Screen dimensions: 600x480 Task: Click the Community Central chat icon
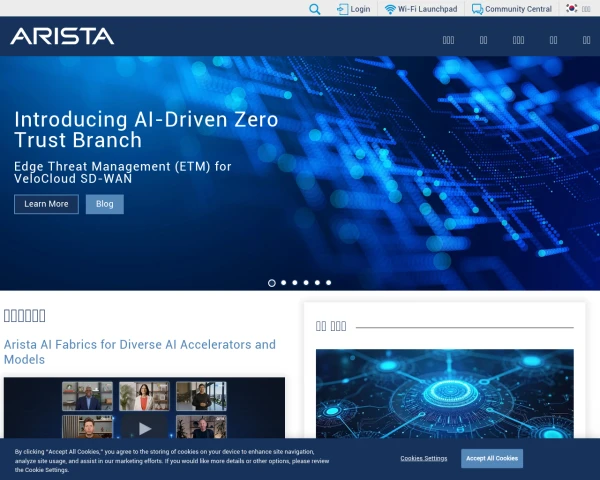[477, 9]
